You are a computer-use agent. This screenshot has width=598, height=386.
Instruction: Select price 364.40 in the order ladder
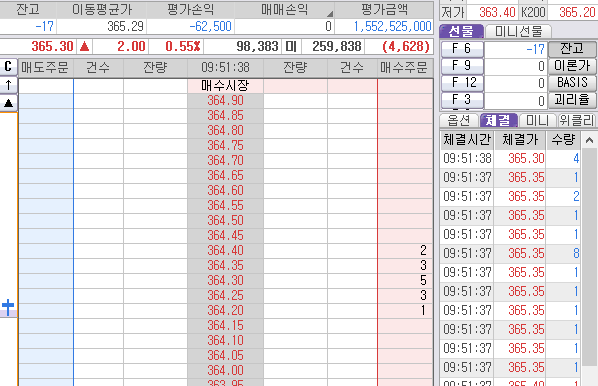coord(225,251)
